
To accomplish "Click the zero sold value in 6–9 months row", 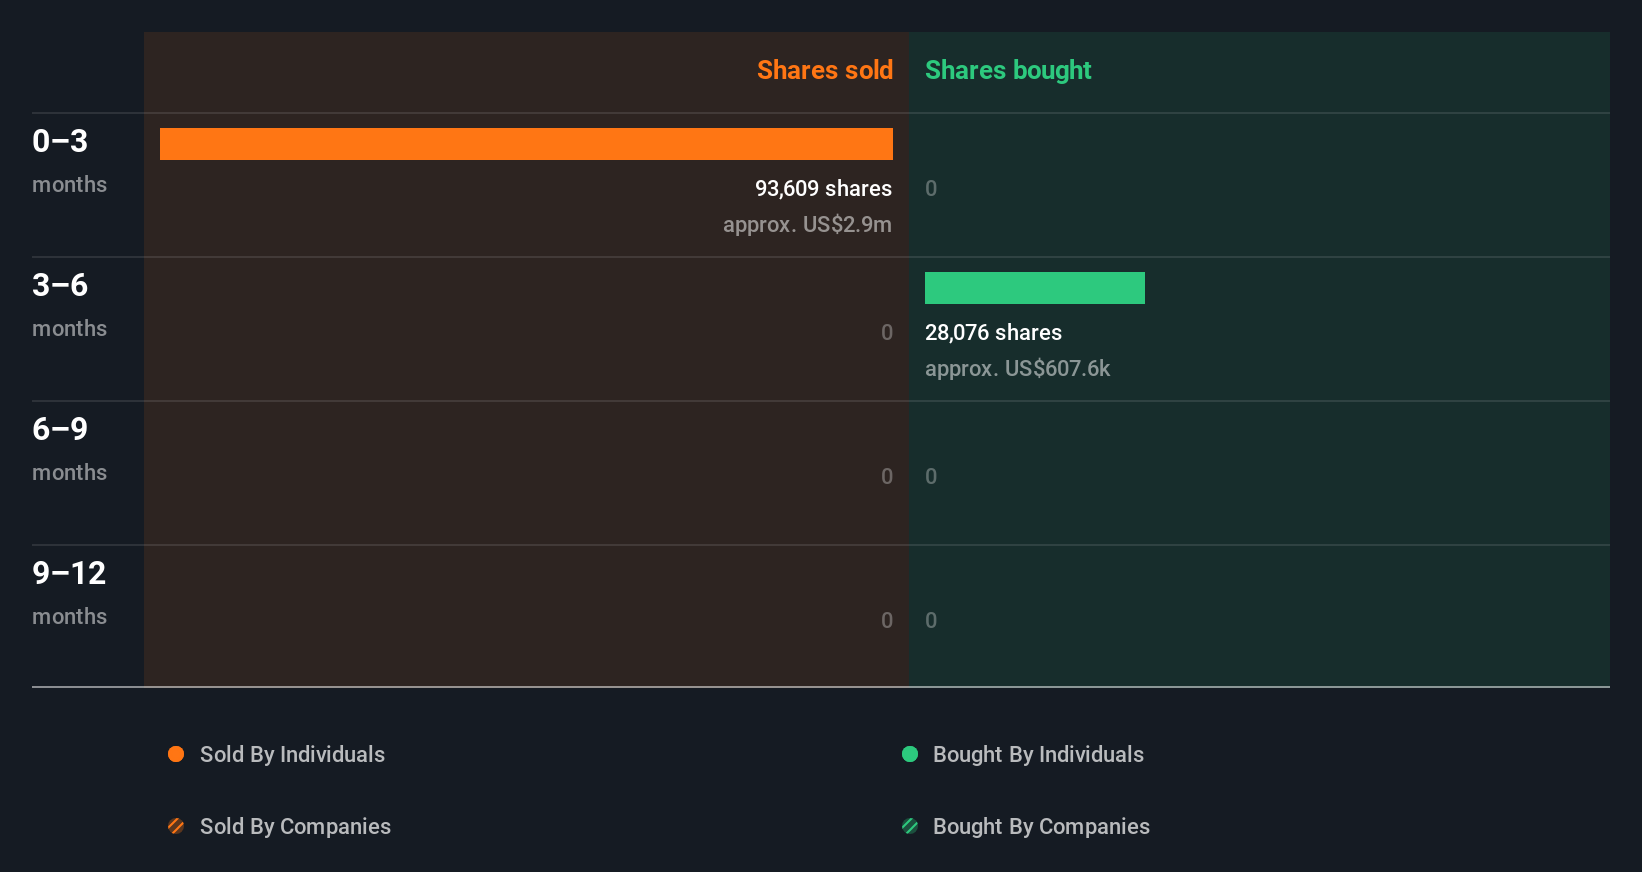I will point(887,476).
